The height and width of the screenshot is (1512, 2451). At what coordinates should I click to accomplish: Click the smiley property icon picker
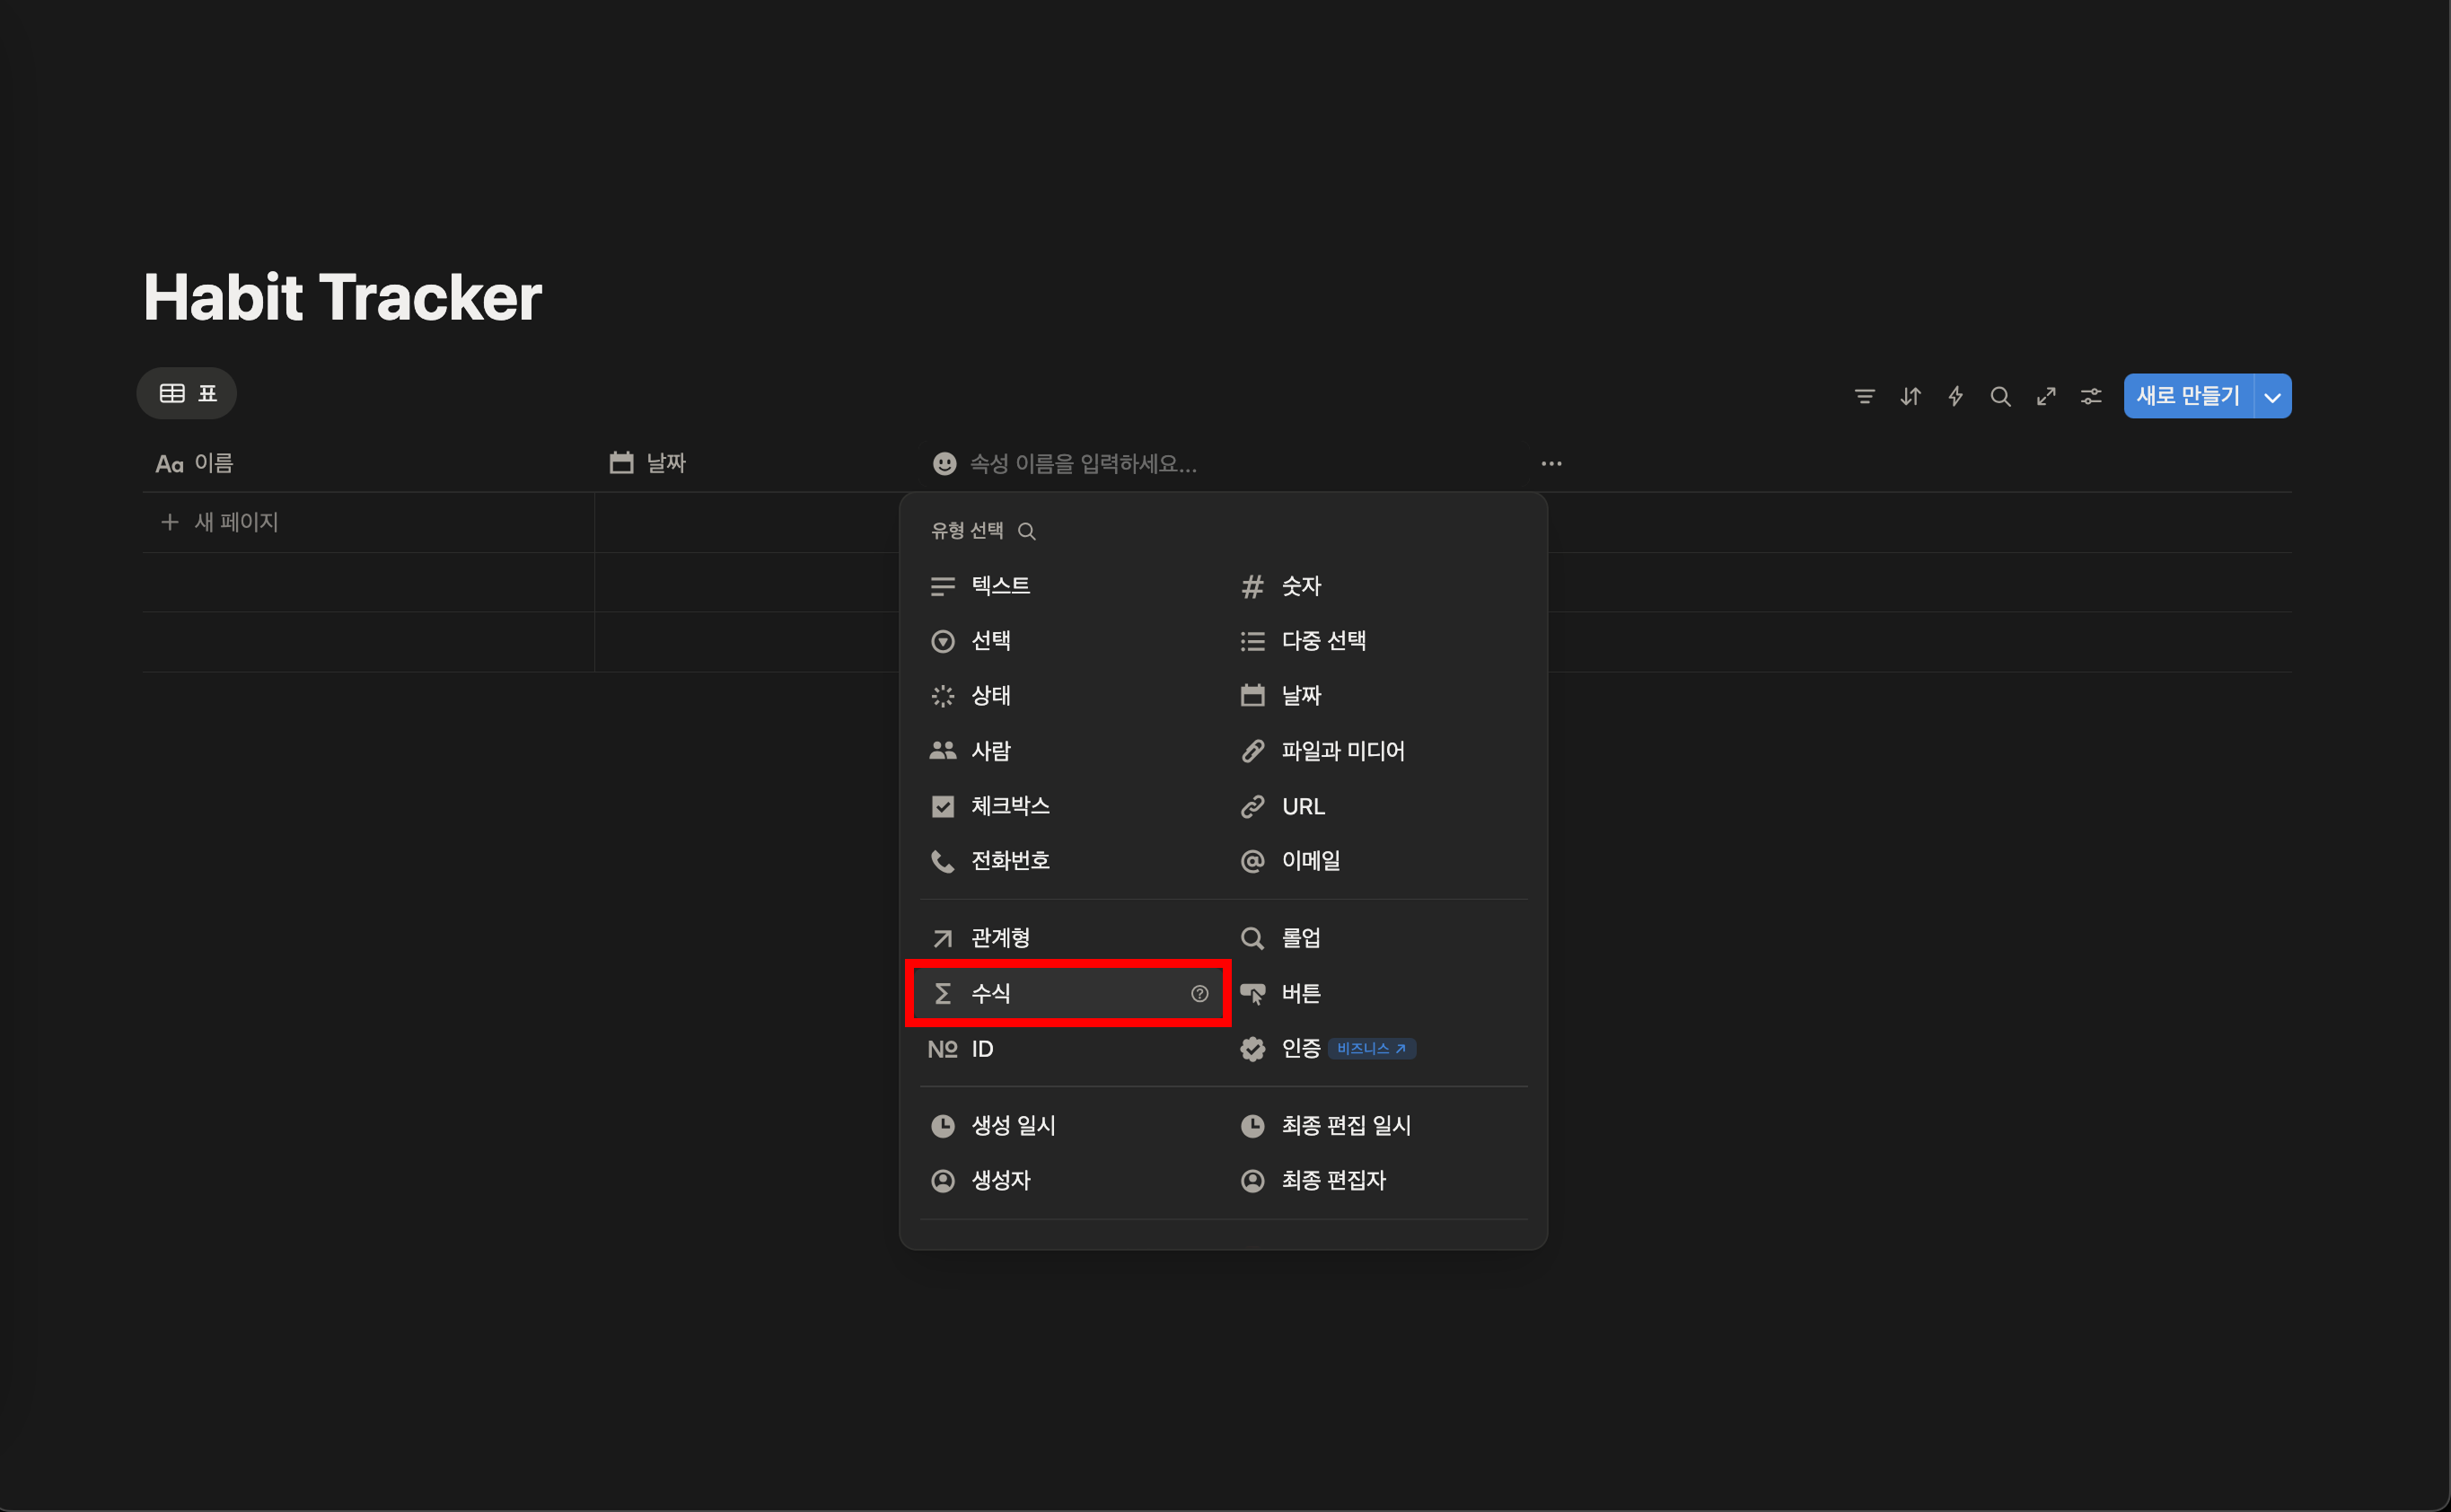pos(944,464)
